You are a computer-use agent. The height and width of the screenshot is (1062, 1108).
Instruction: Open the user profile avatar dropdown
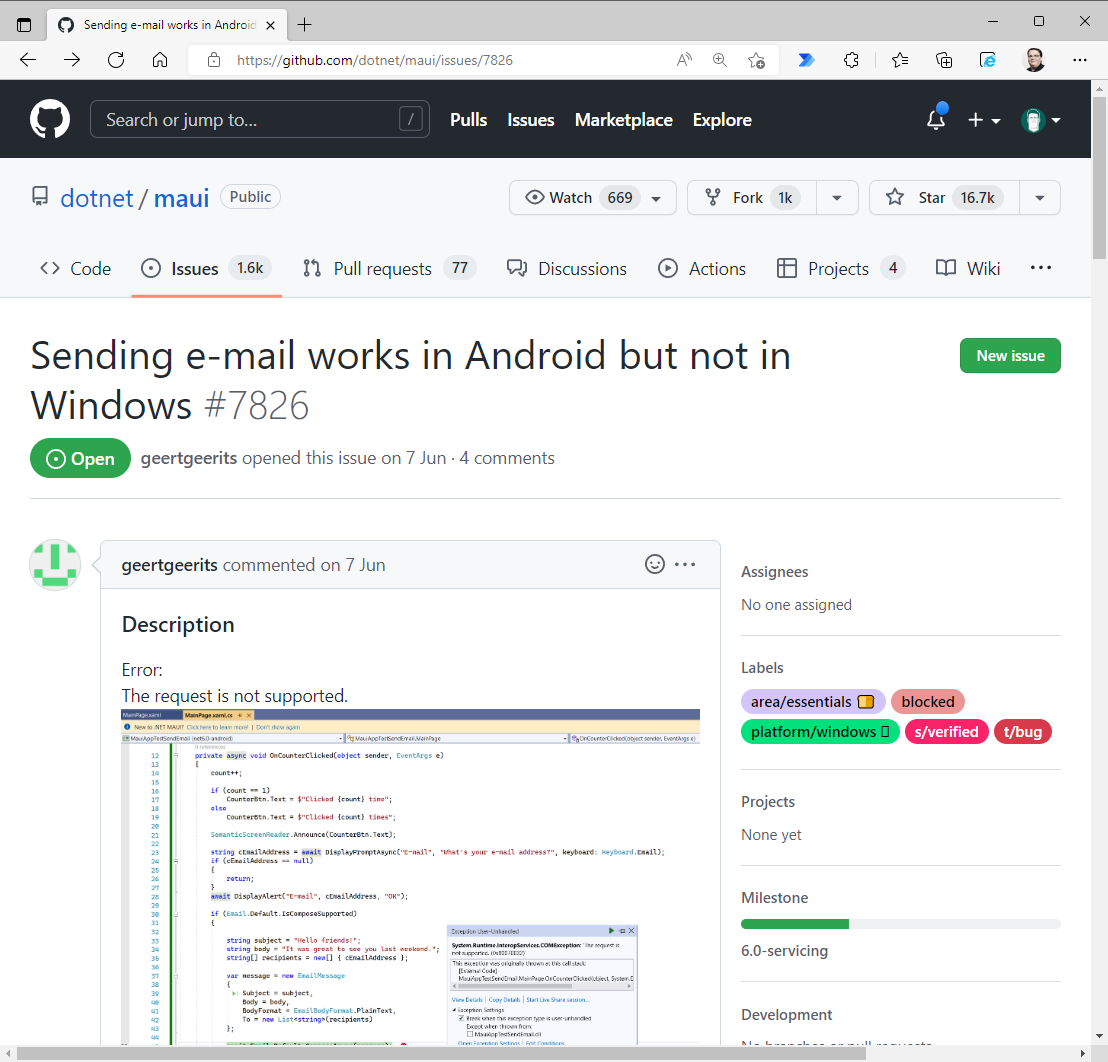(1041, 120)
